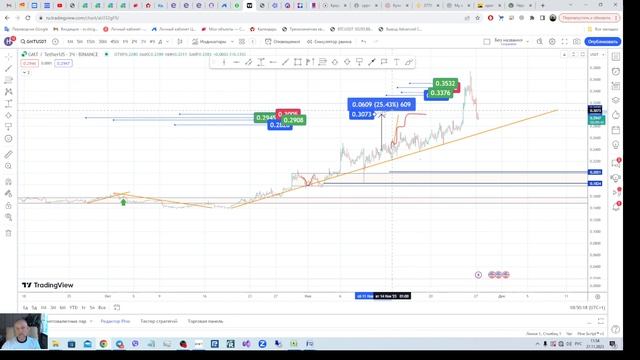Open the user profile avatar menu

(9, 41)
